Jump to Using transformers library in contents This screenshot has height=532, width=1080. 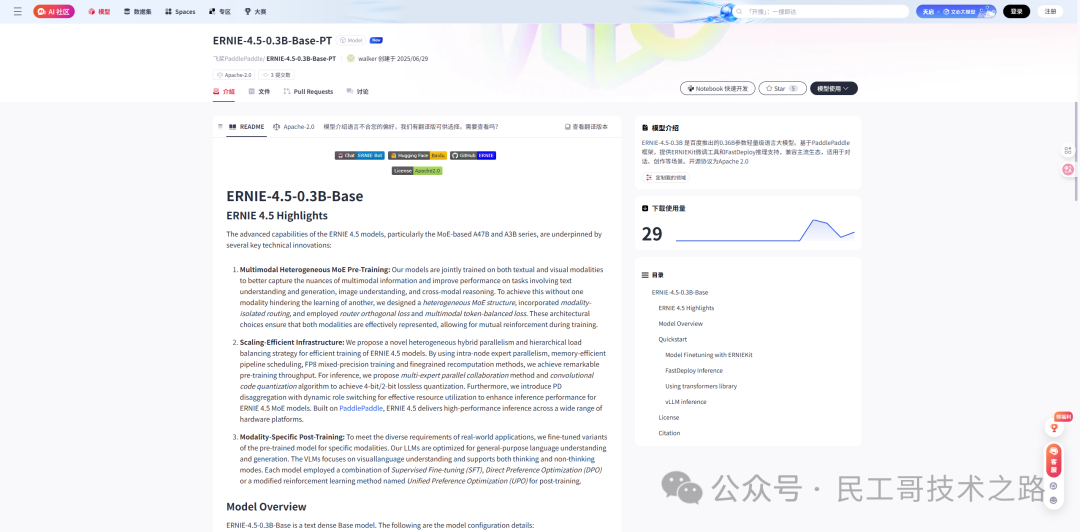pos(701,387)
